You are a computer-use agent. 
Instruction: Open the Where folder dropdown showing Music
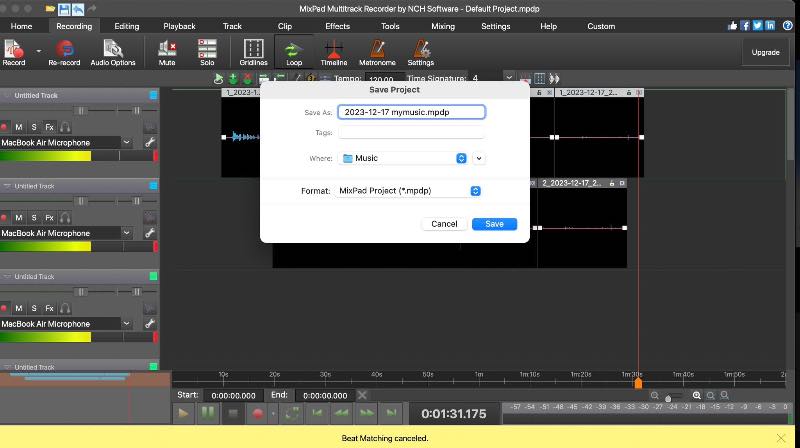(x=404, y=158)
